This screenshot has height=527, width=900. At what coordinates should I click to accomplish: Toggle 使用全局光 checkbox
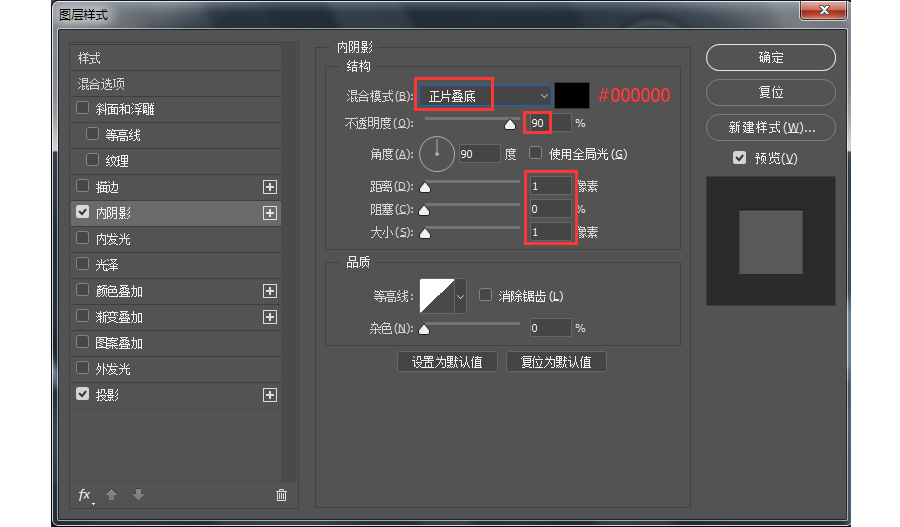[536, 153]
